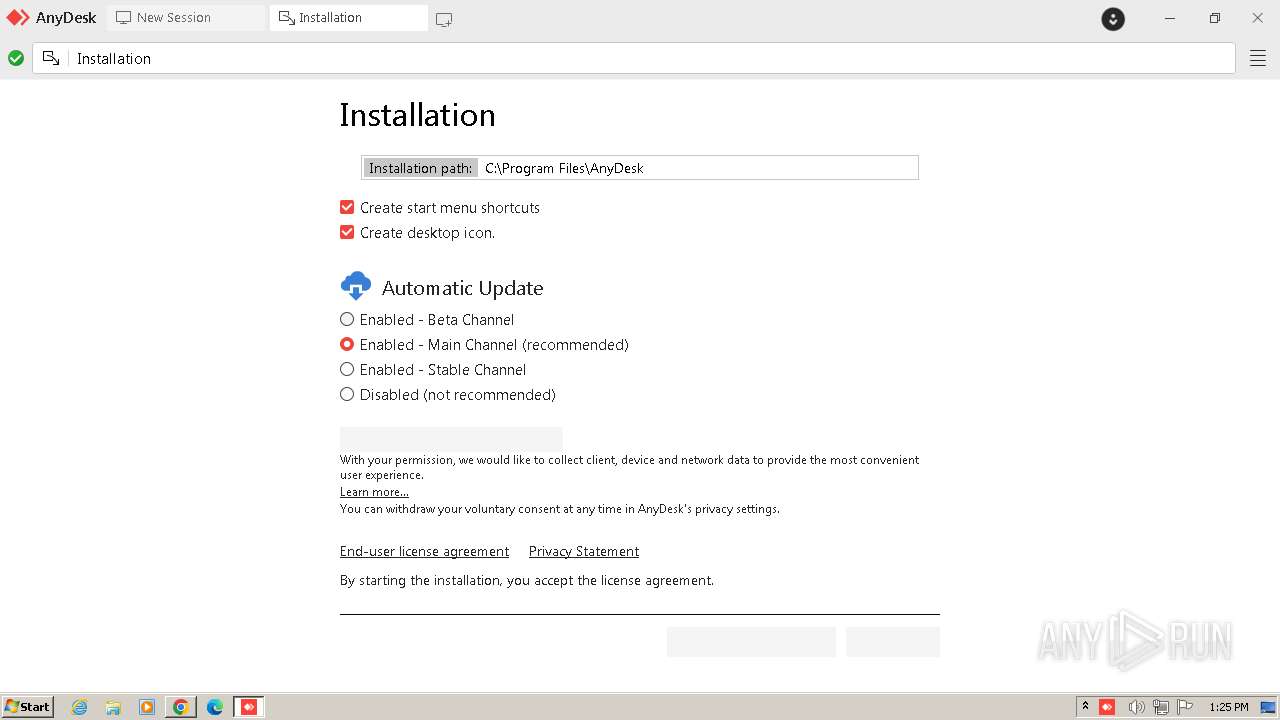Viewport: 1280px width, 720px height.
Task: Open End-user license agreement link
Action: click(x=424, y=552)
